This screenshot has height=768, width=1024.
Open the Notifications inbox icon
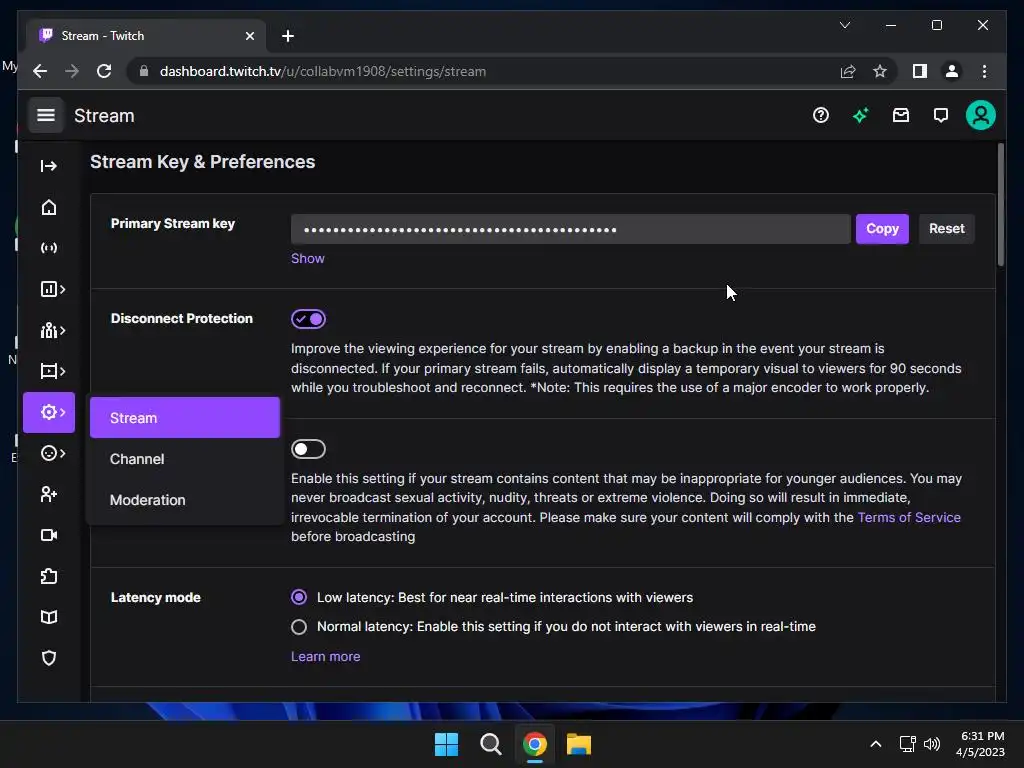click(x=901, y=116)
